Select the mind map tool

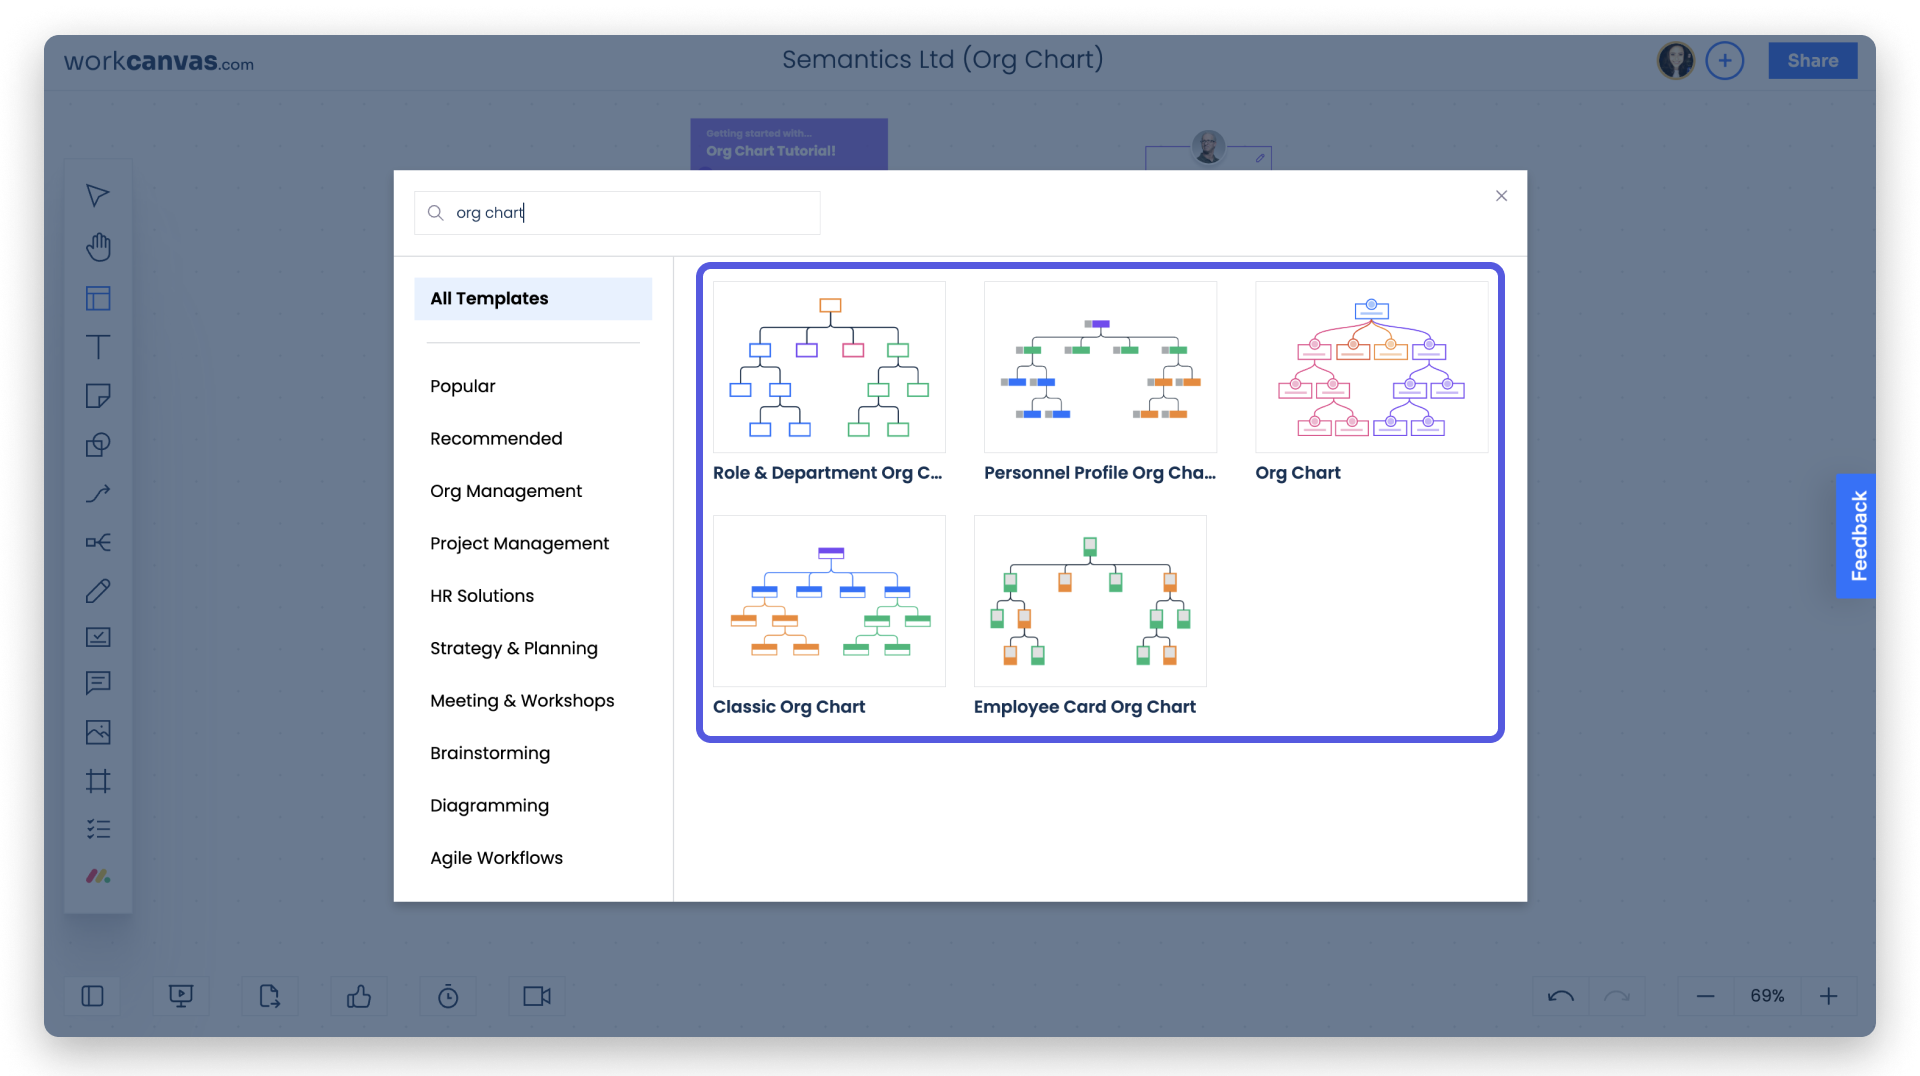pos(98,542)
